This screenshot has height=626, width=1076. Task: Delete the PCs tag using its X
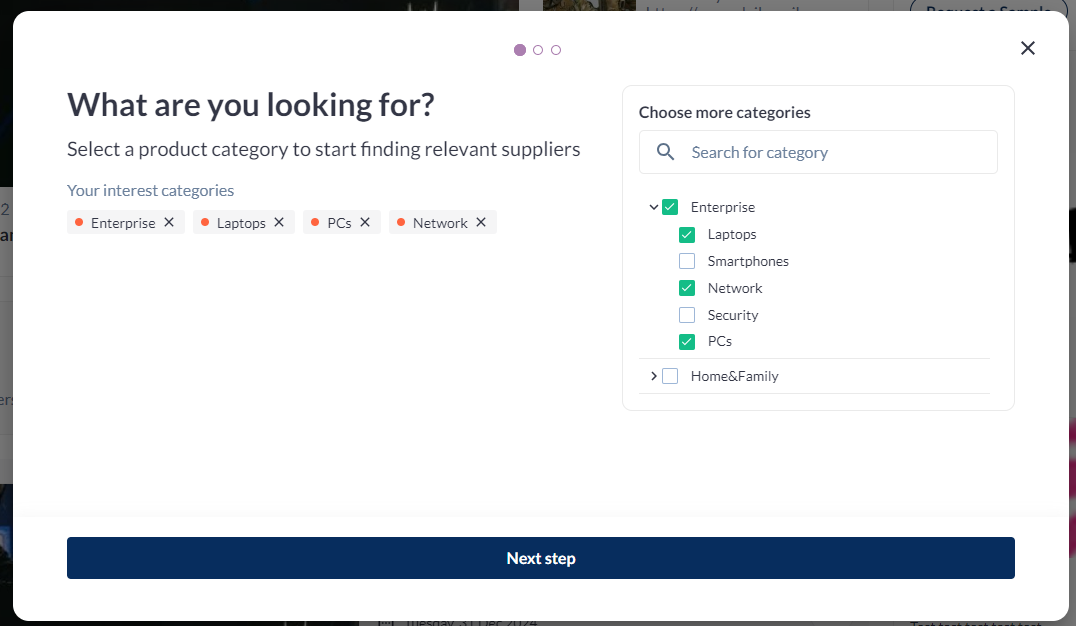point(365,222)
